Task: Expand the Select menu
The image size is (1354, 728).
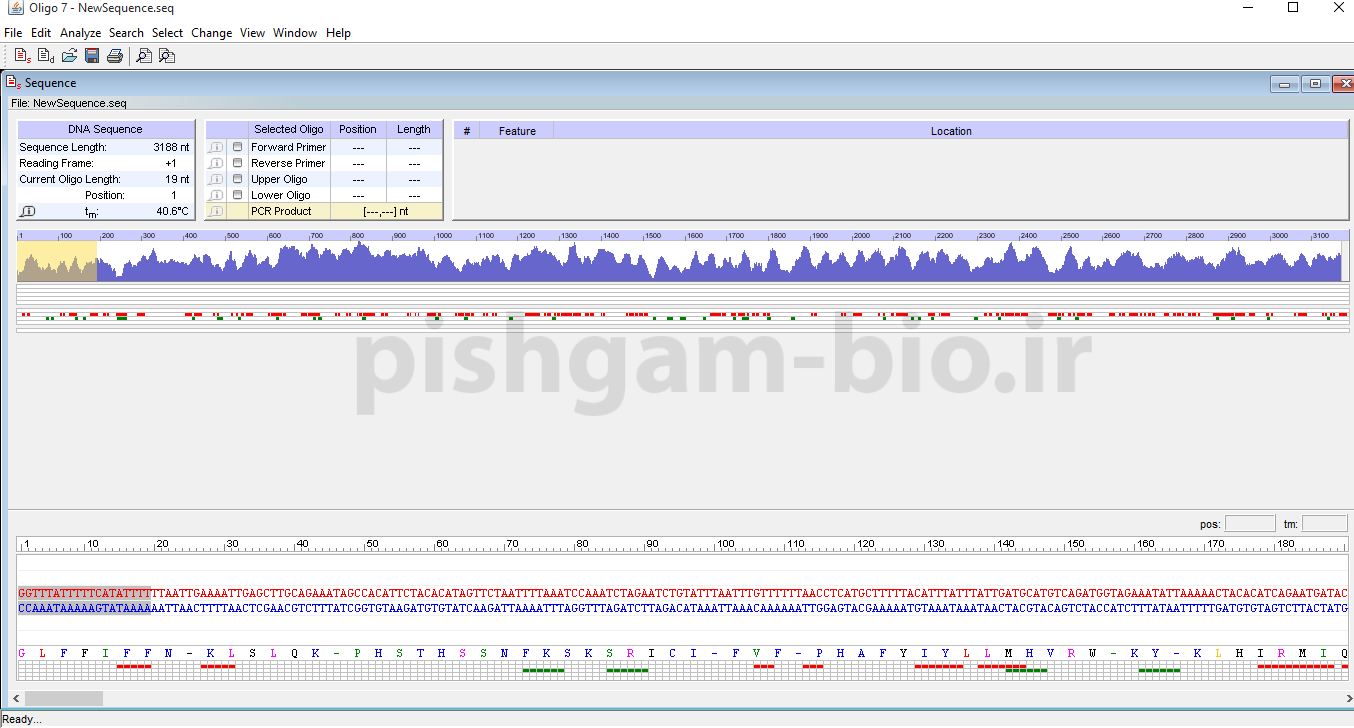Action: coord(167,33)
